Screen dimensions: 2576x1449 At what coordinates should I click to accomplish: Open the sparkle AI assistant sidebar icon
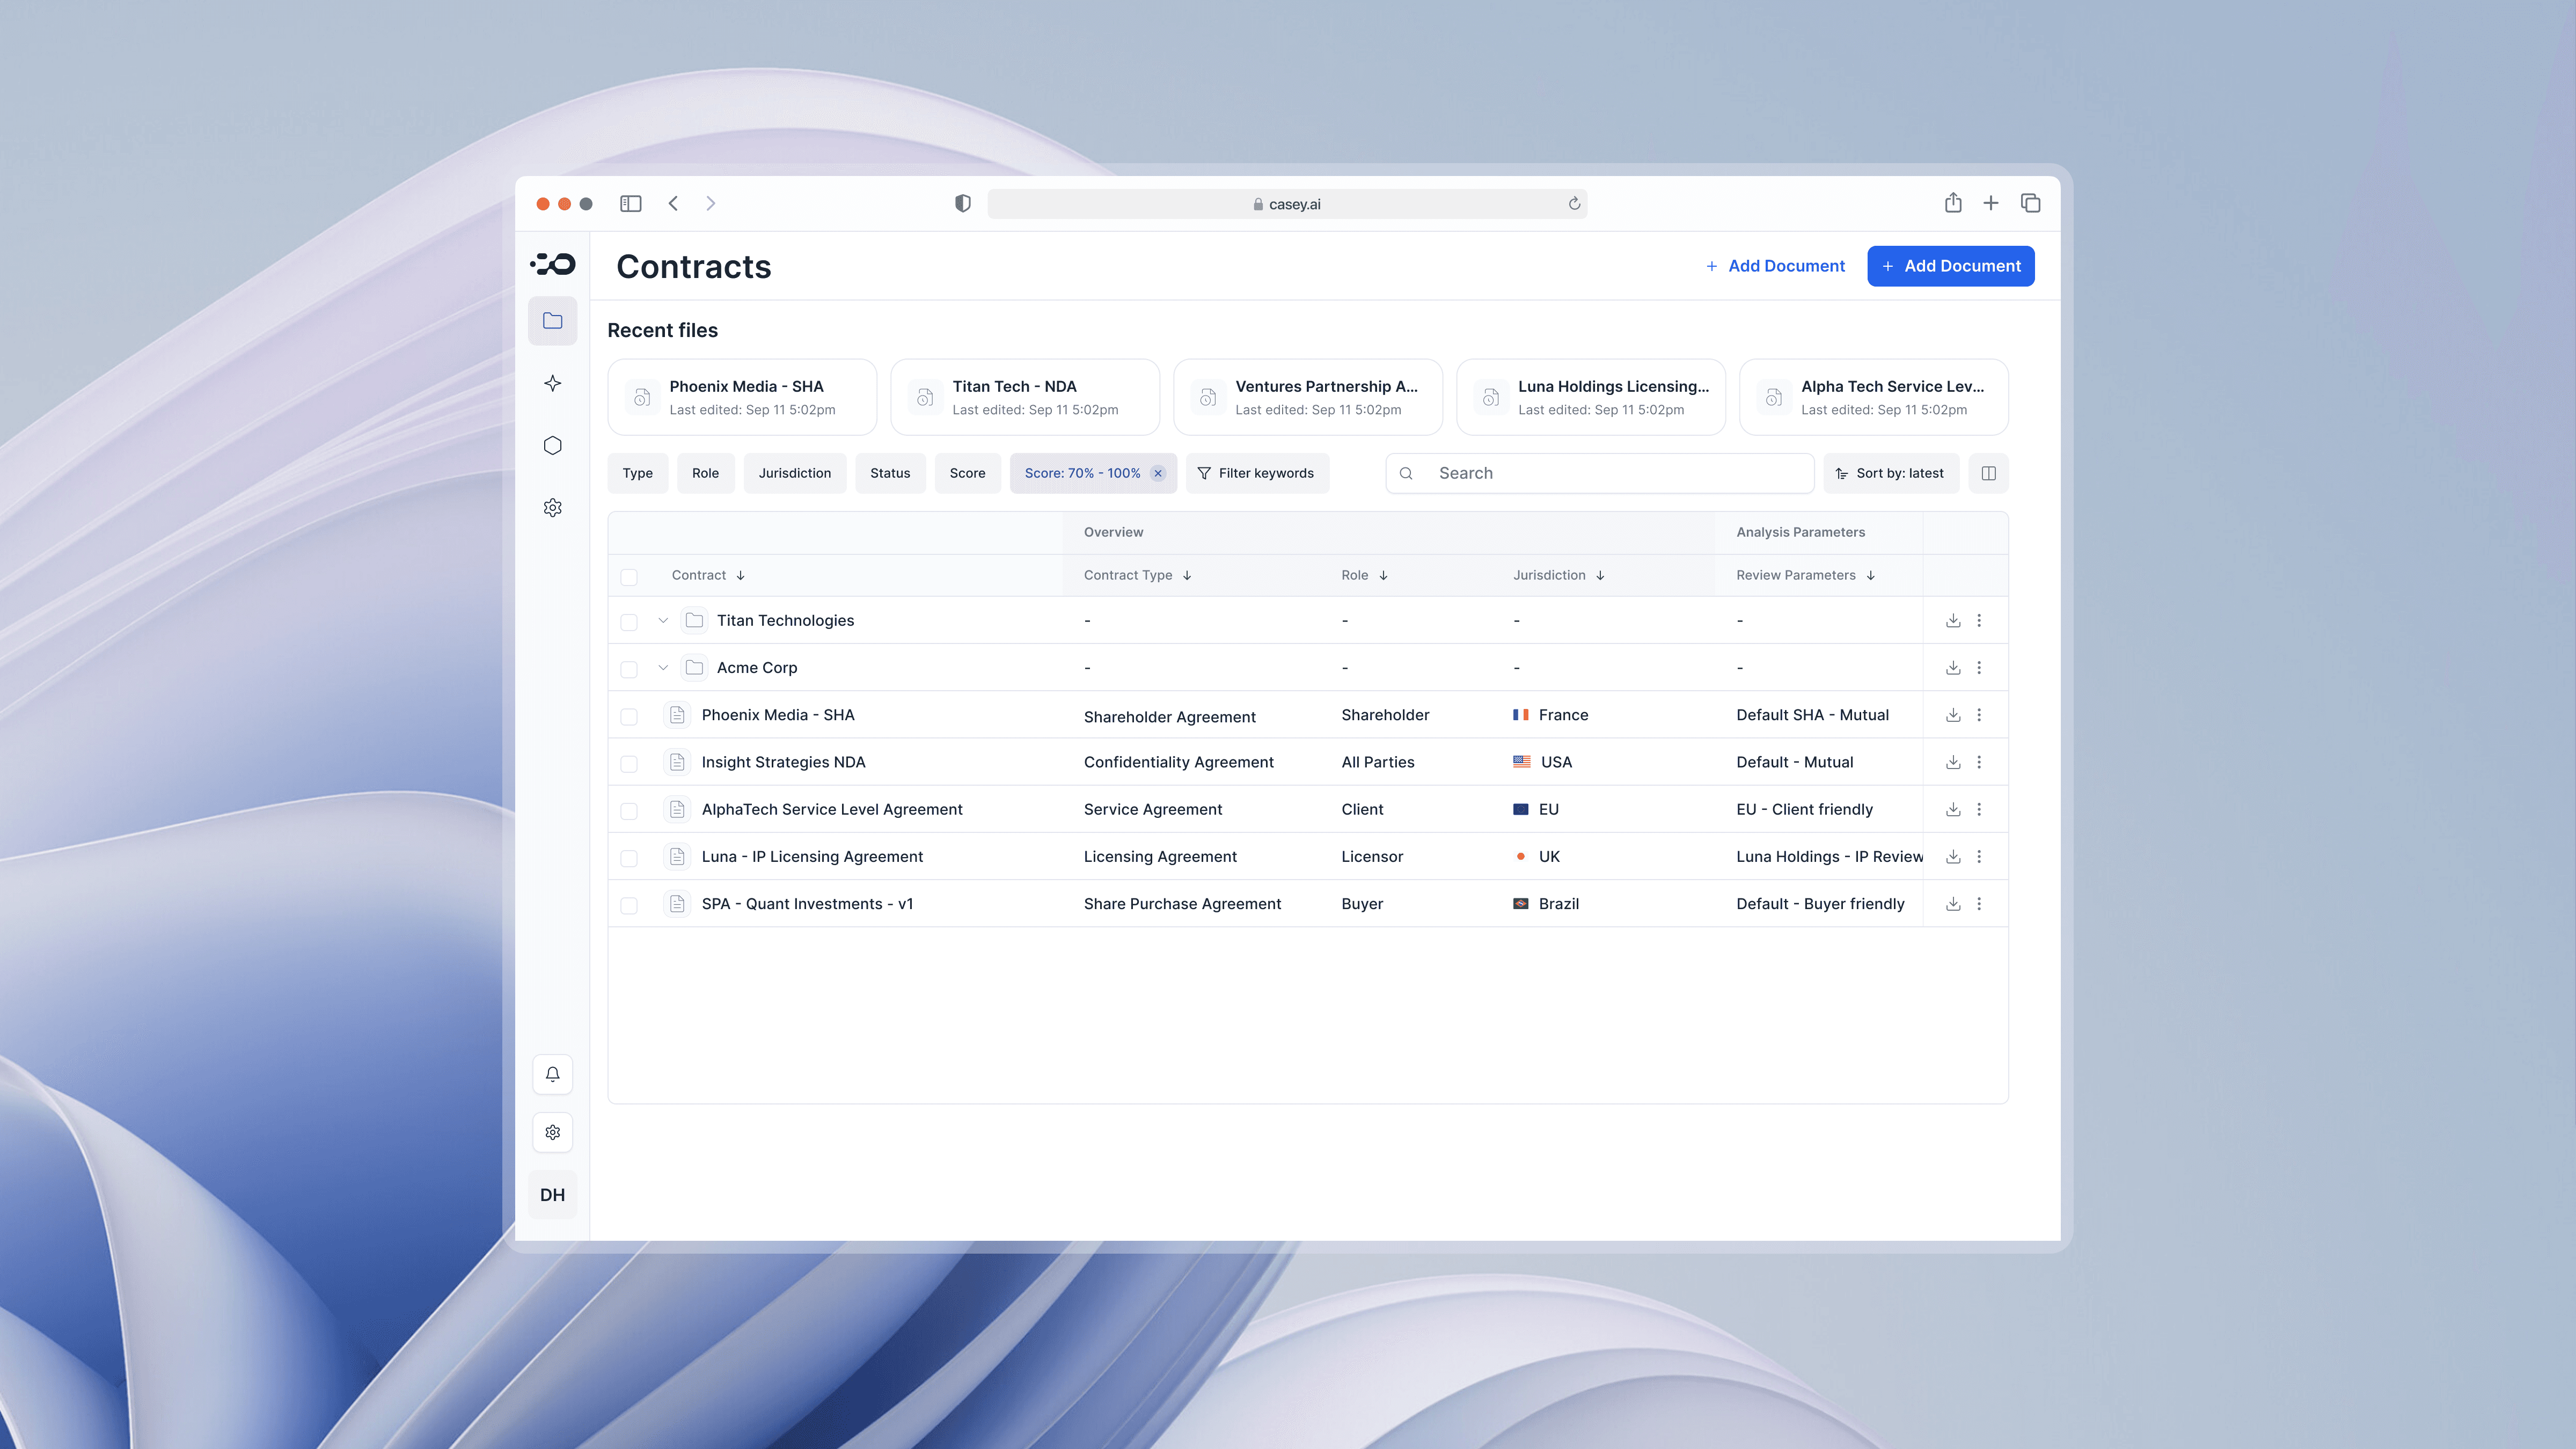click(x=552, y=383)
